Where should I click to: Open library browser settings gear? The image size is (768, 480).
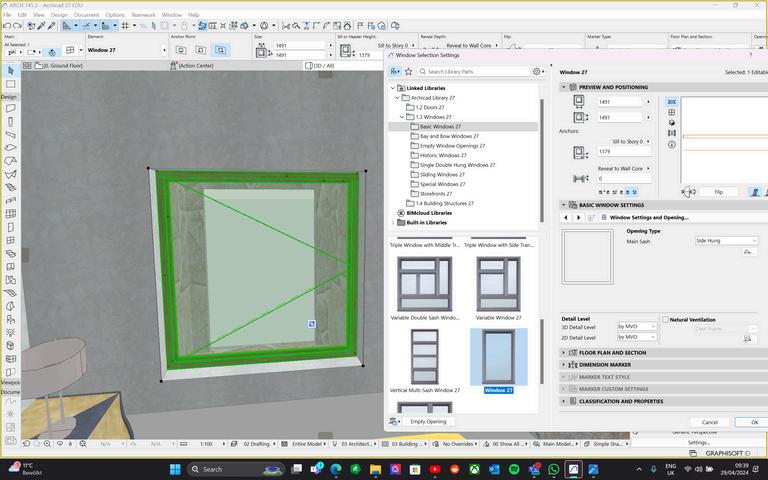(x=538, y=72)
